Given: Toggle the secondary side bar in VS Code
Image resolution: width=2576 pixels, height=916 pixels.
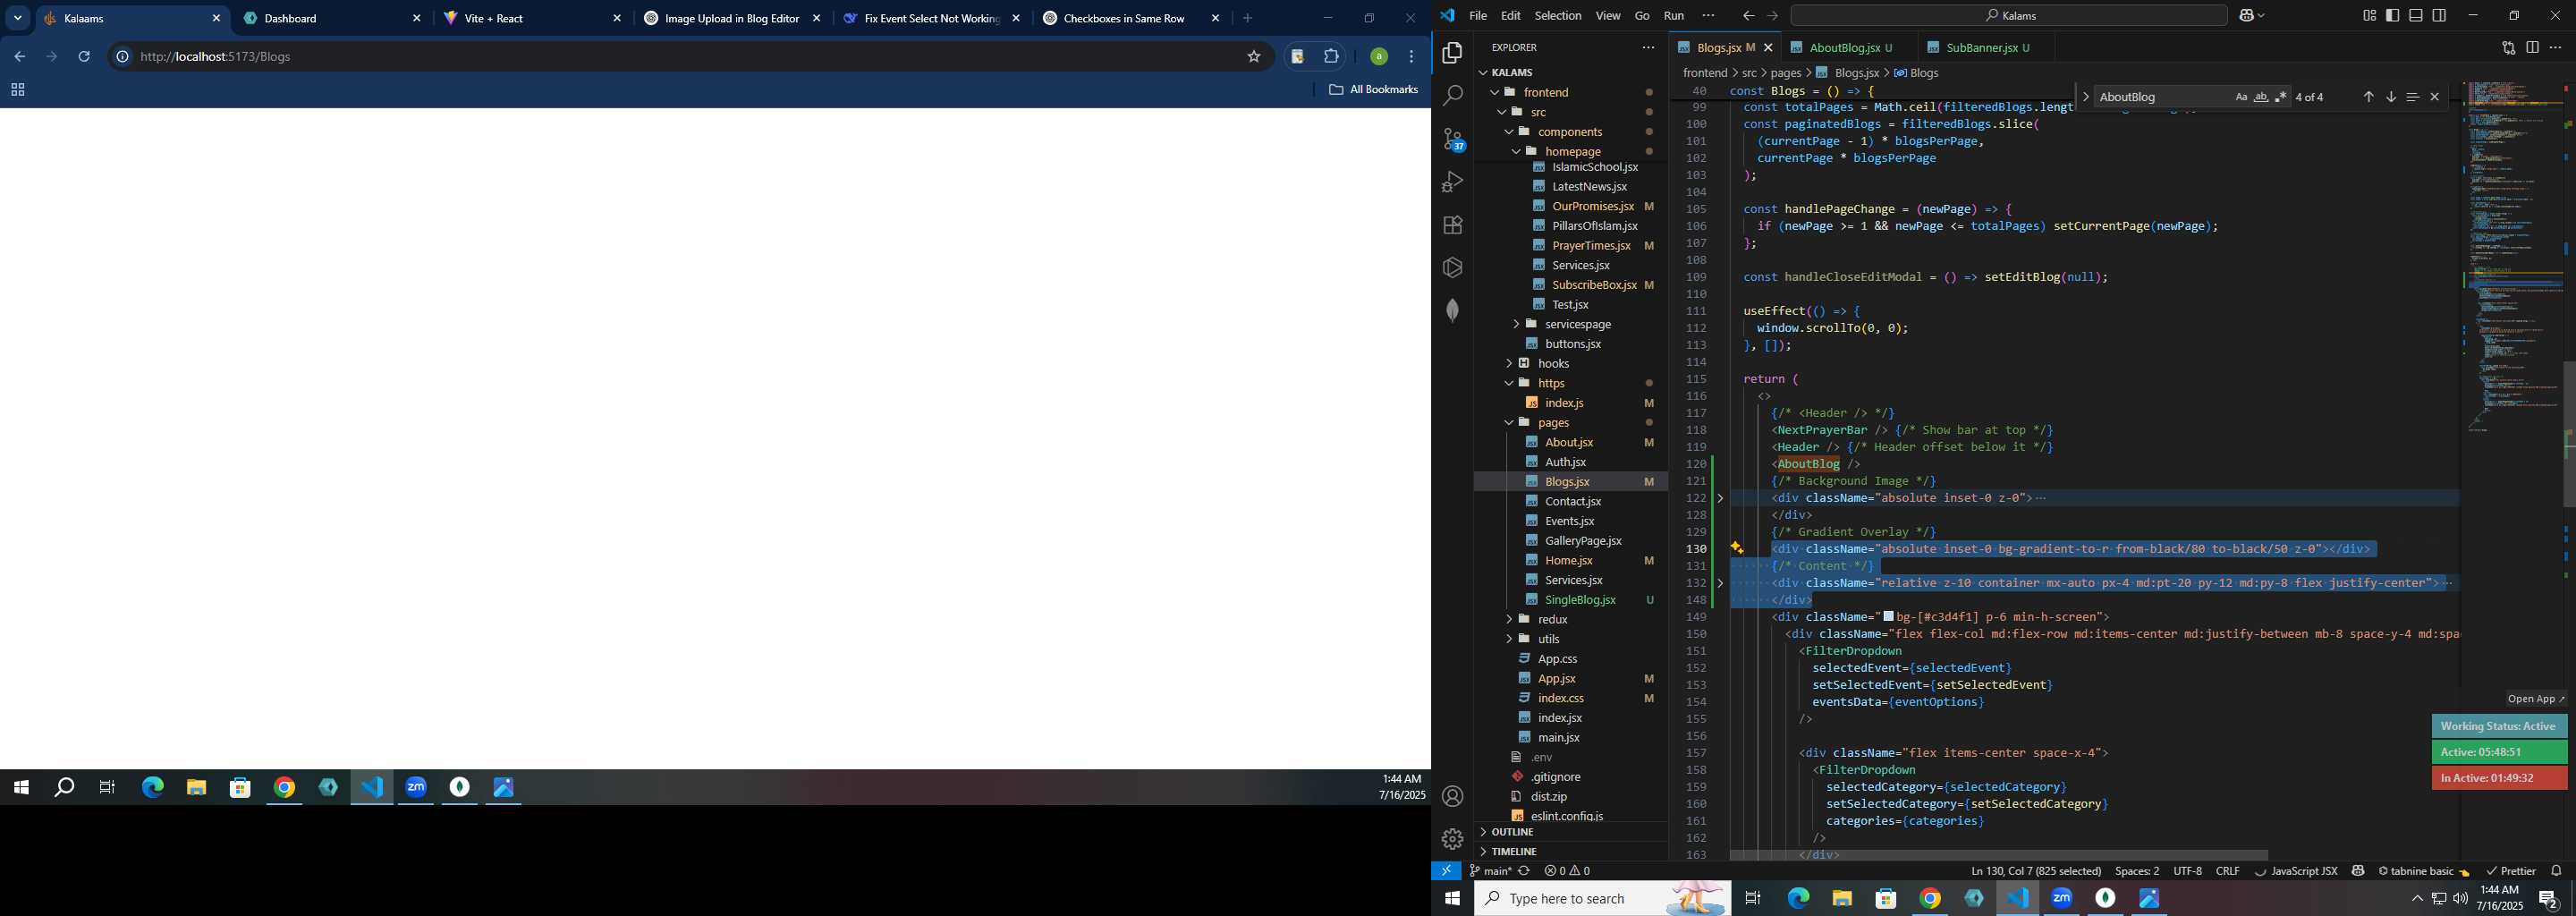Looking at the screenshot, I should [x=2439, y=16].
